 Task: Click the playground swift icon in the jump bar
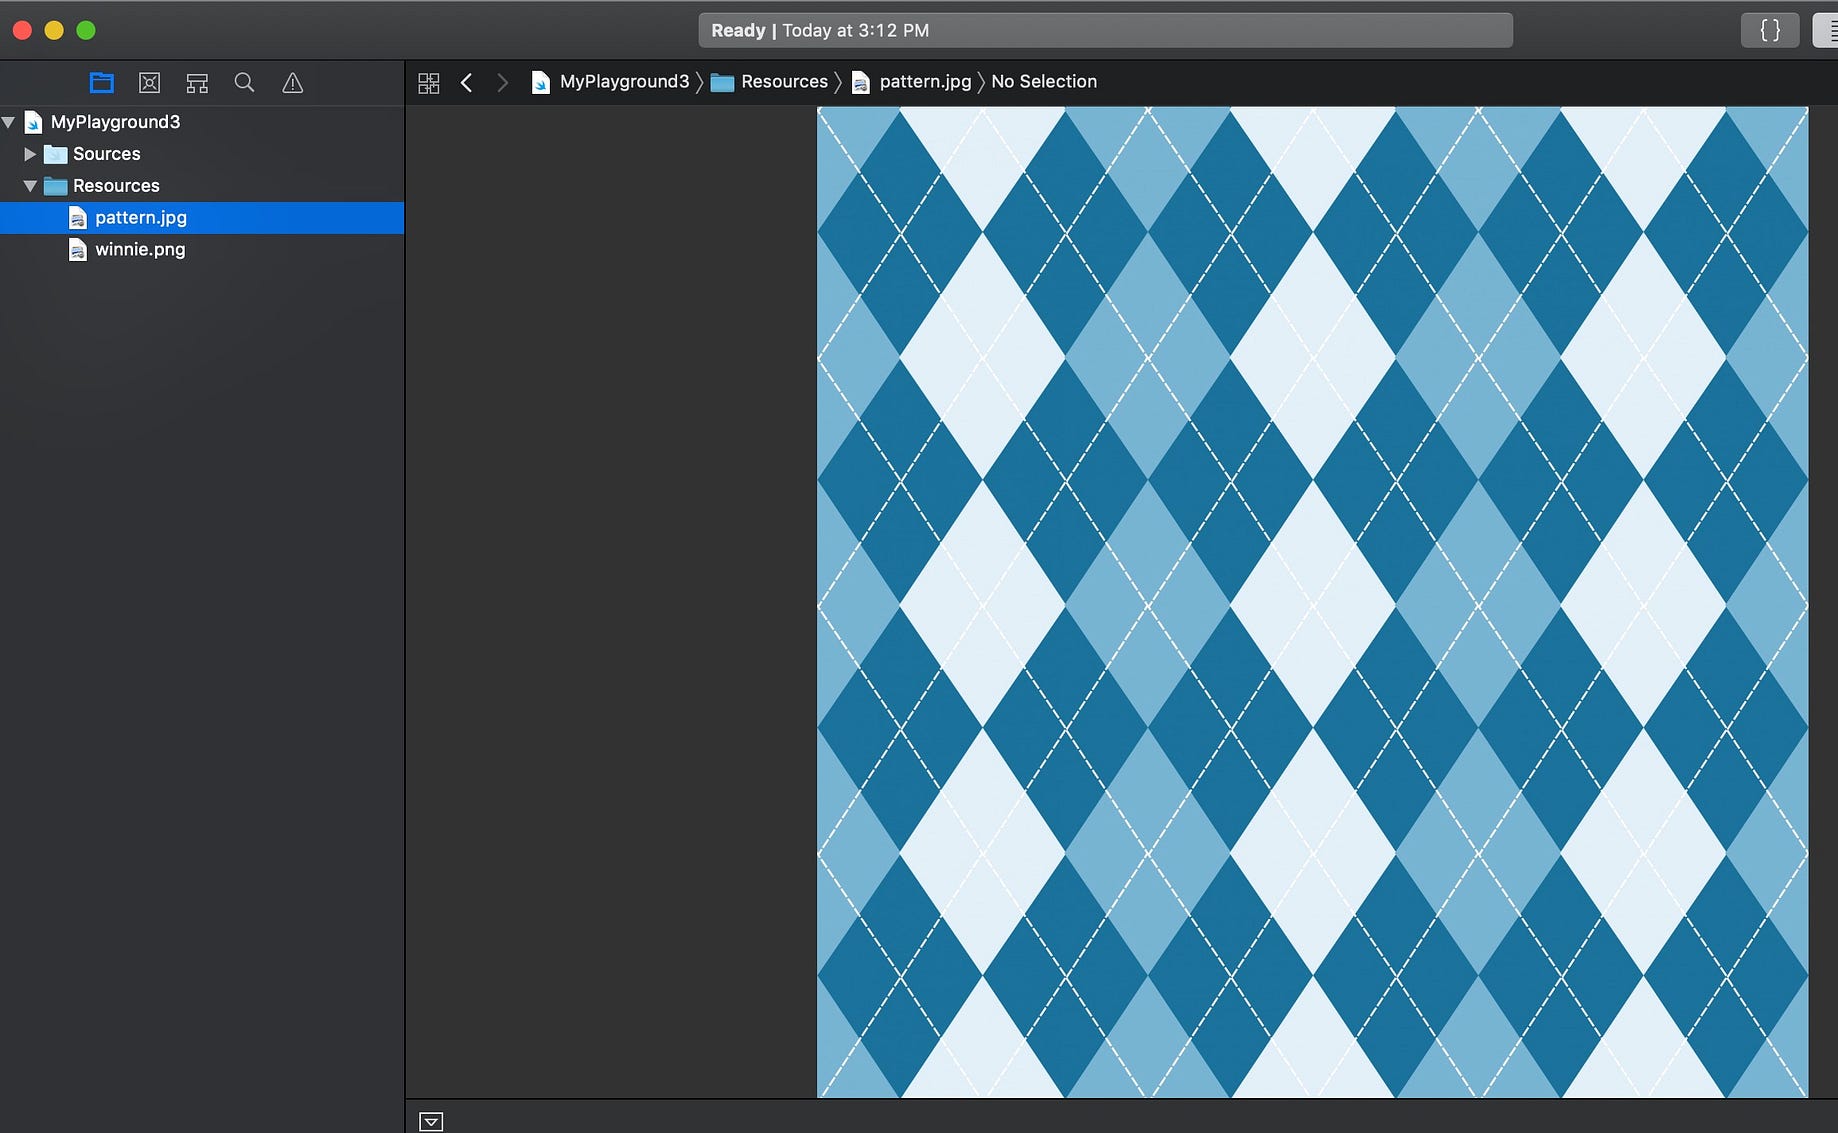[x=540, y=82]
